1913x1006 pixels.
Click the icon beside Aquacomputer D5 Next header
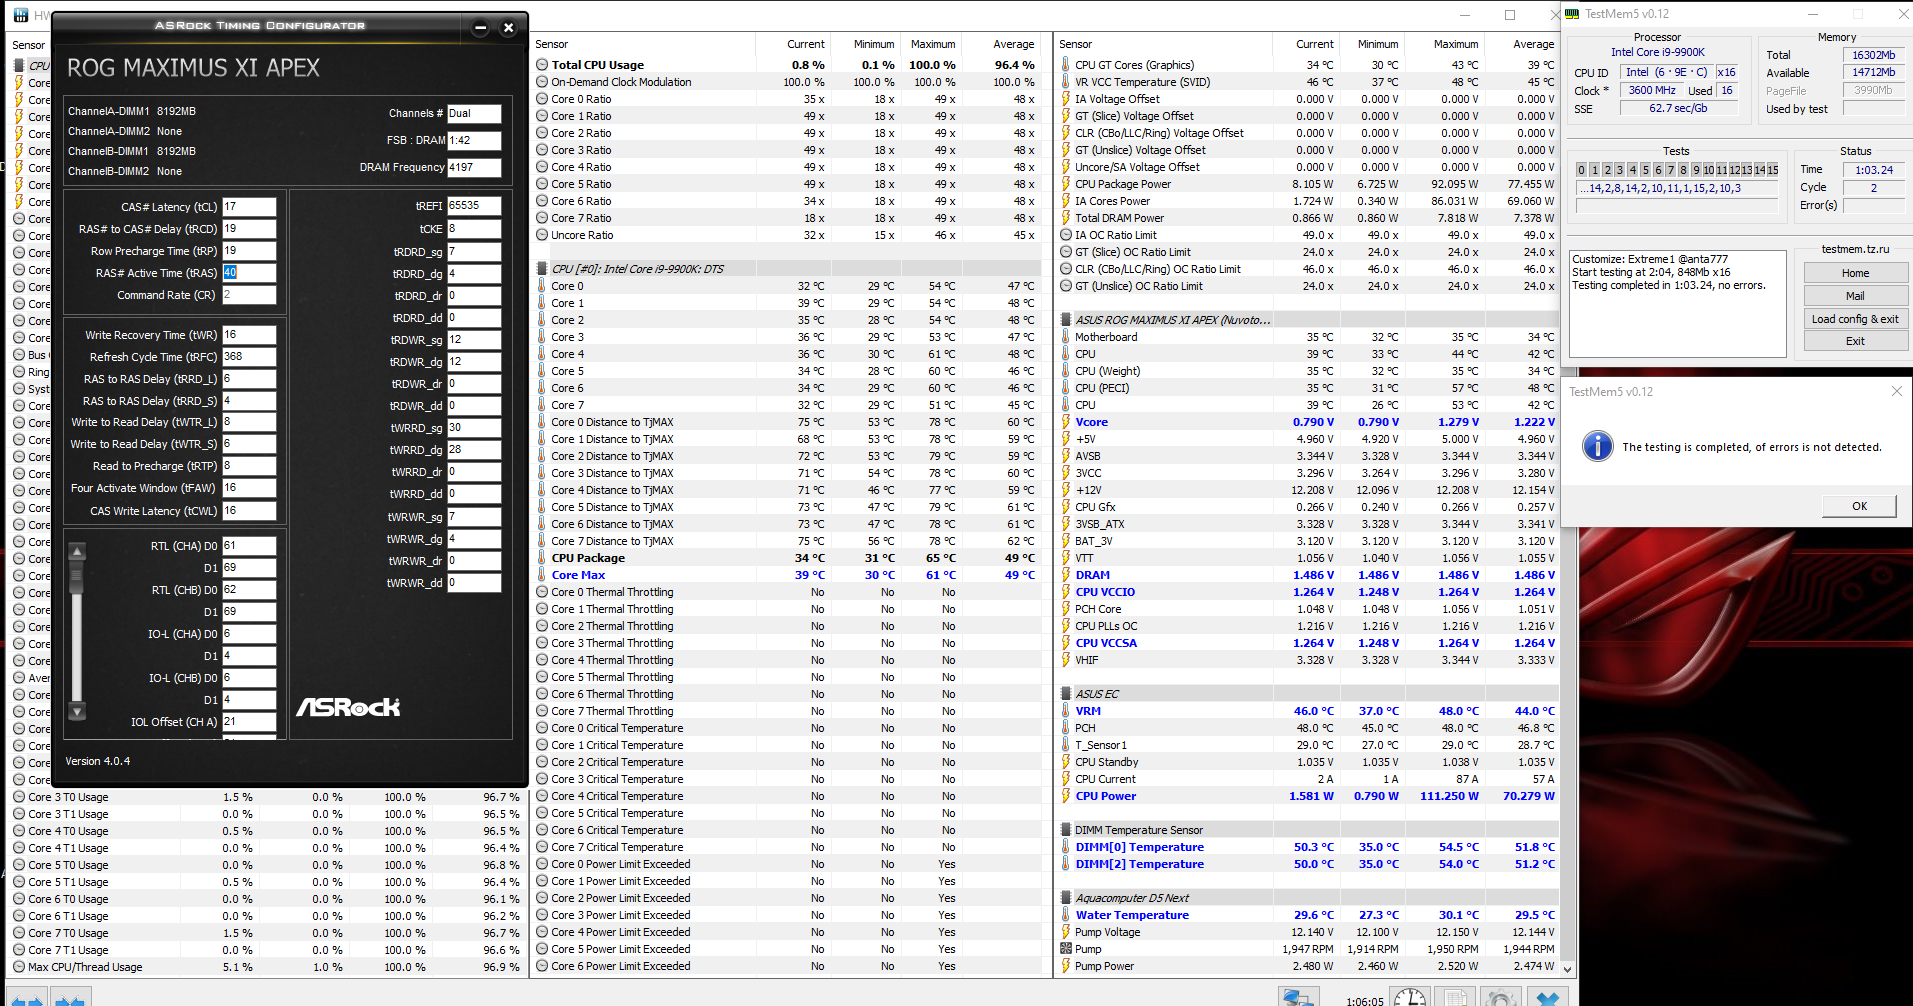1066,898
